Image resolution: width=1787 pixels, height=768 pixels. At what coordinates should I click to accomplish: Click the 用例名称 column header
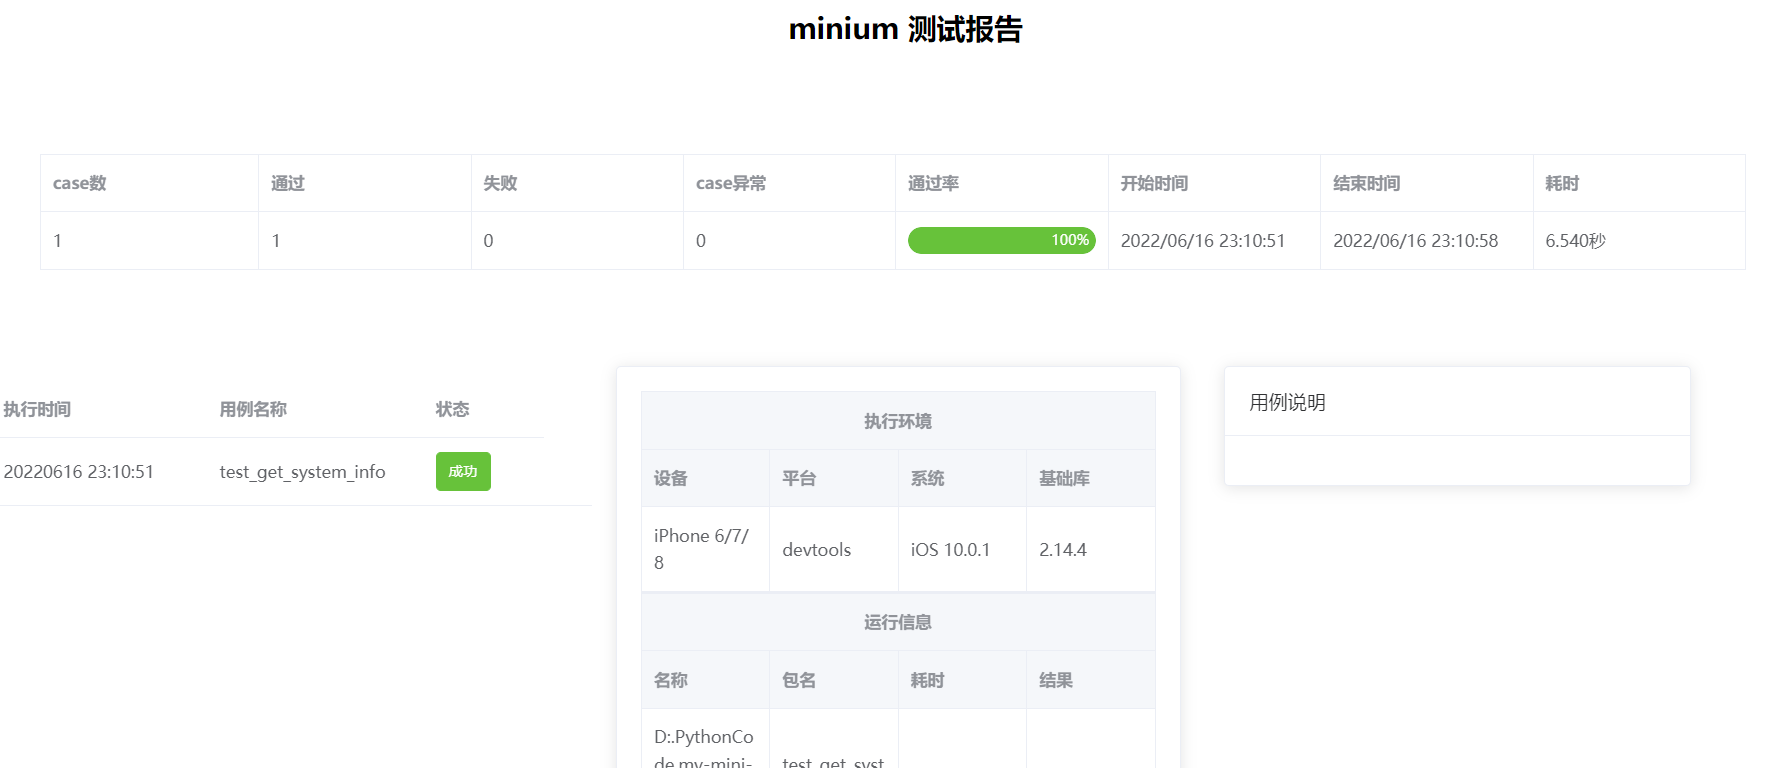[x=253, y=409]
